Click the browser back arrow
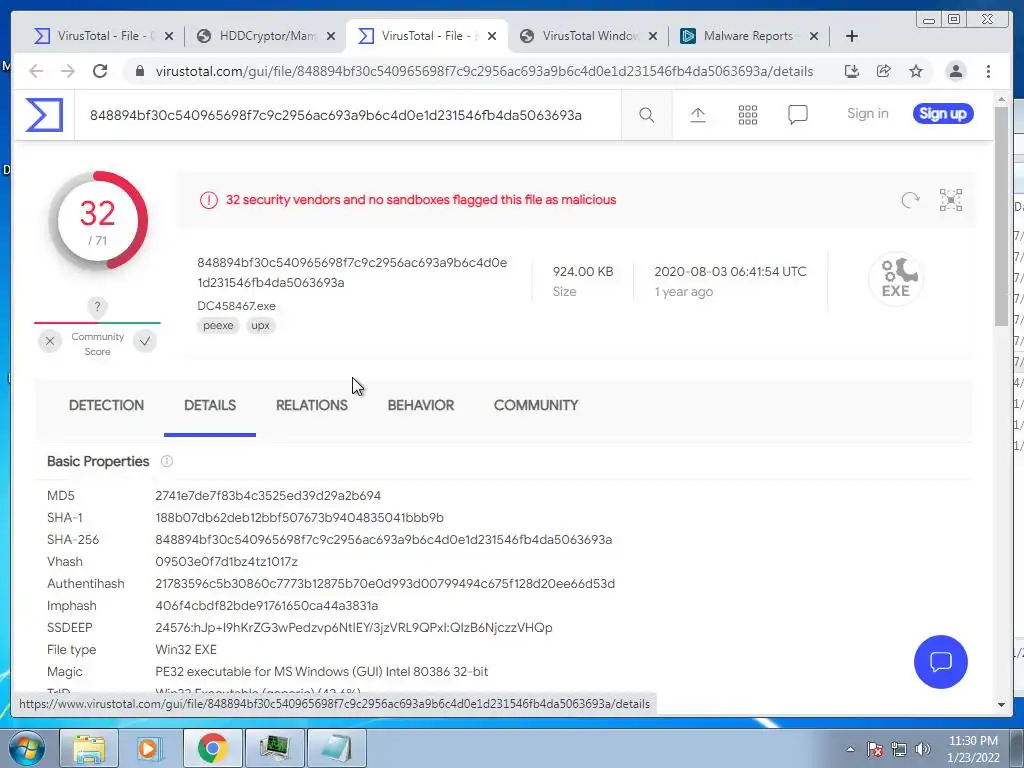1024x768 pixels. click(36, 71)
